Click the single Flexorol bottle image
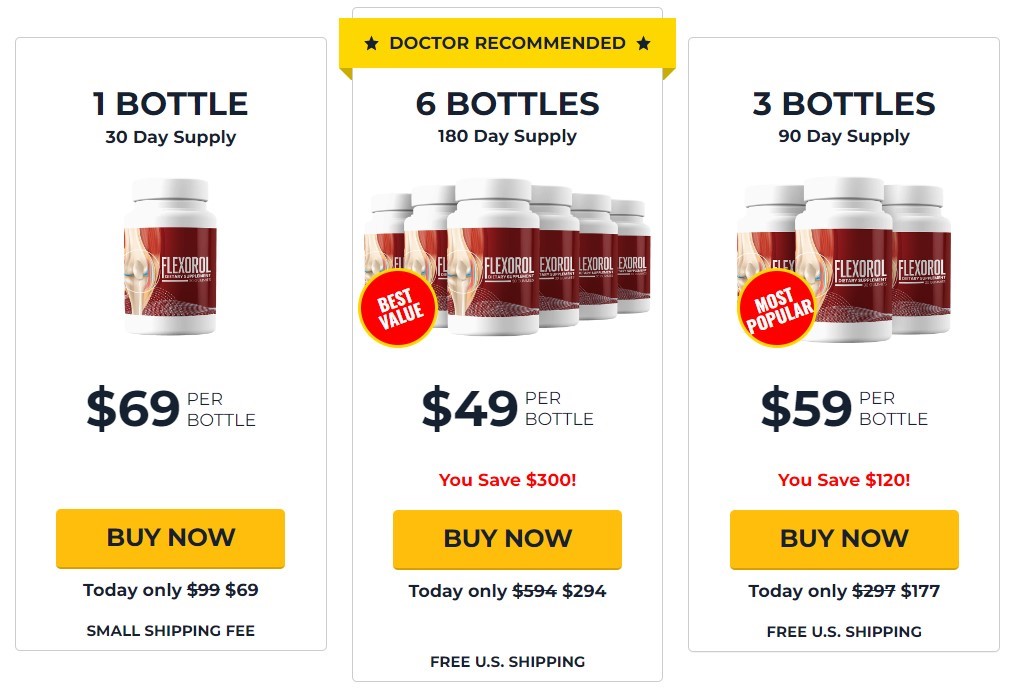This screenshot has width=1016, height=691. (170, 257)
